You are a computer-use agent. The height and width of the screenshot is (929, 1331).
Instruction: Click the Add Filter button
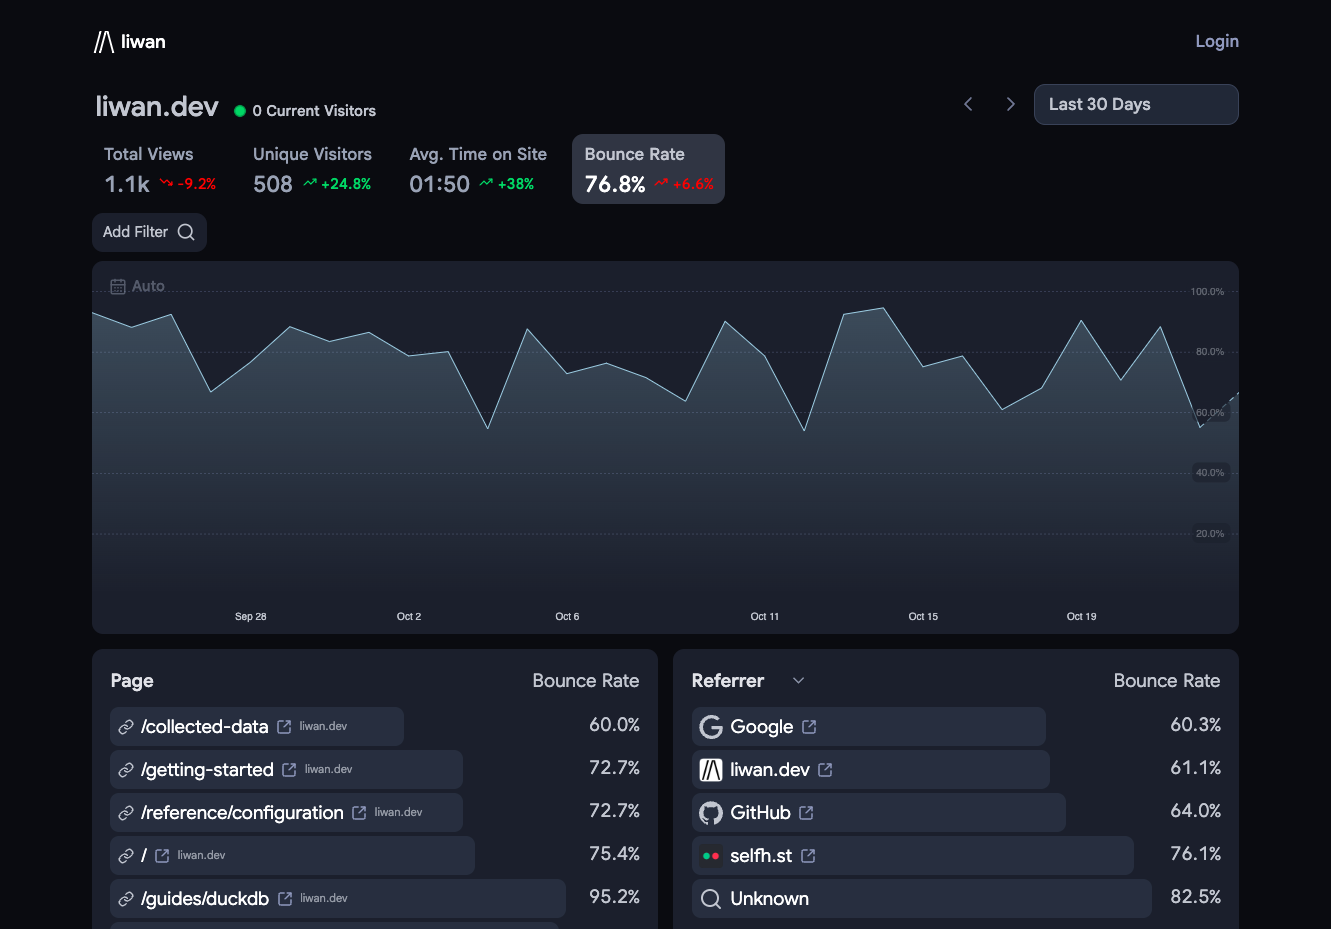(x=149, y=232)
